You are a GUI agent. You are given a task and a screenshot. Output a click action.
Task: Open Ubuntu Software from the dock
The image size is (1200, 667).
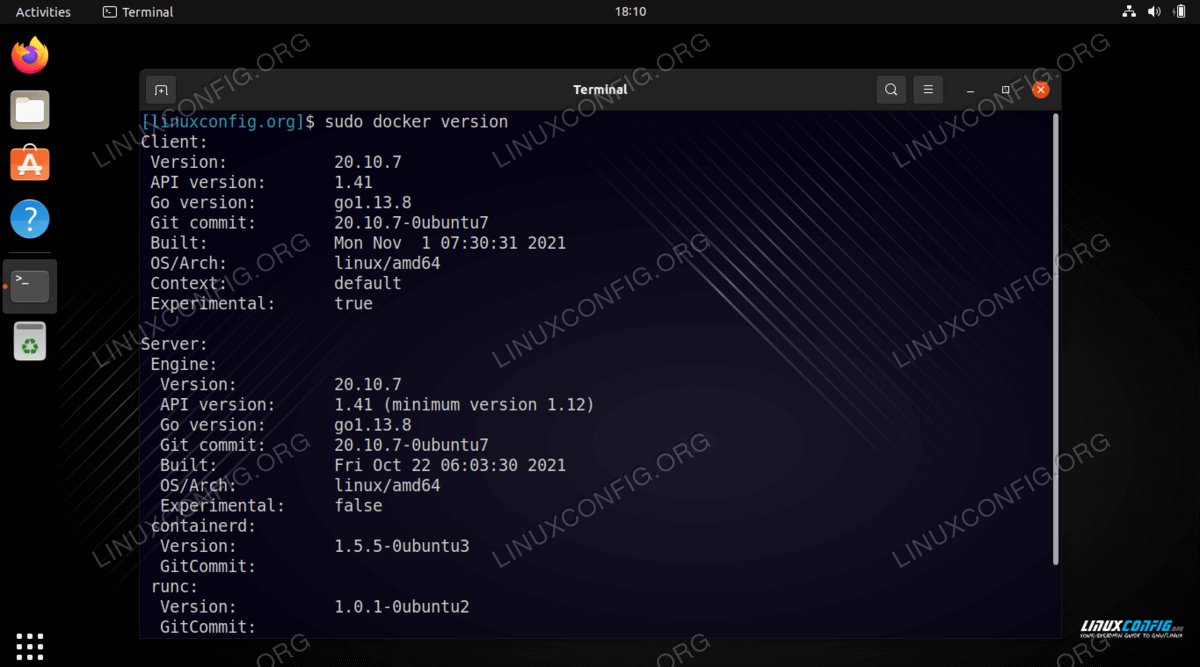coord(30,164)
